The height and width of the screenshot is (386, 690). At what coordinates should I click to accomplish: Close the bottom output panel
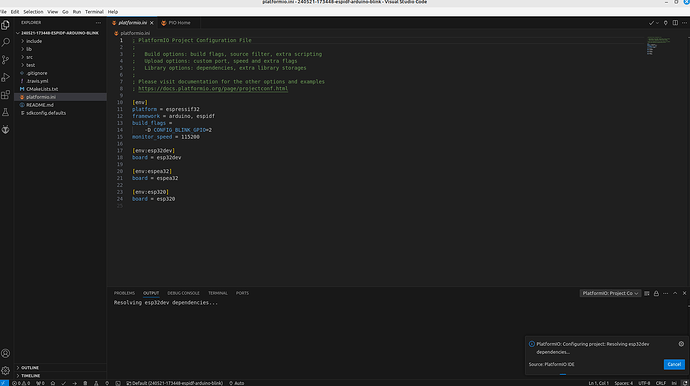tap(684, 293)
